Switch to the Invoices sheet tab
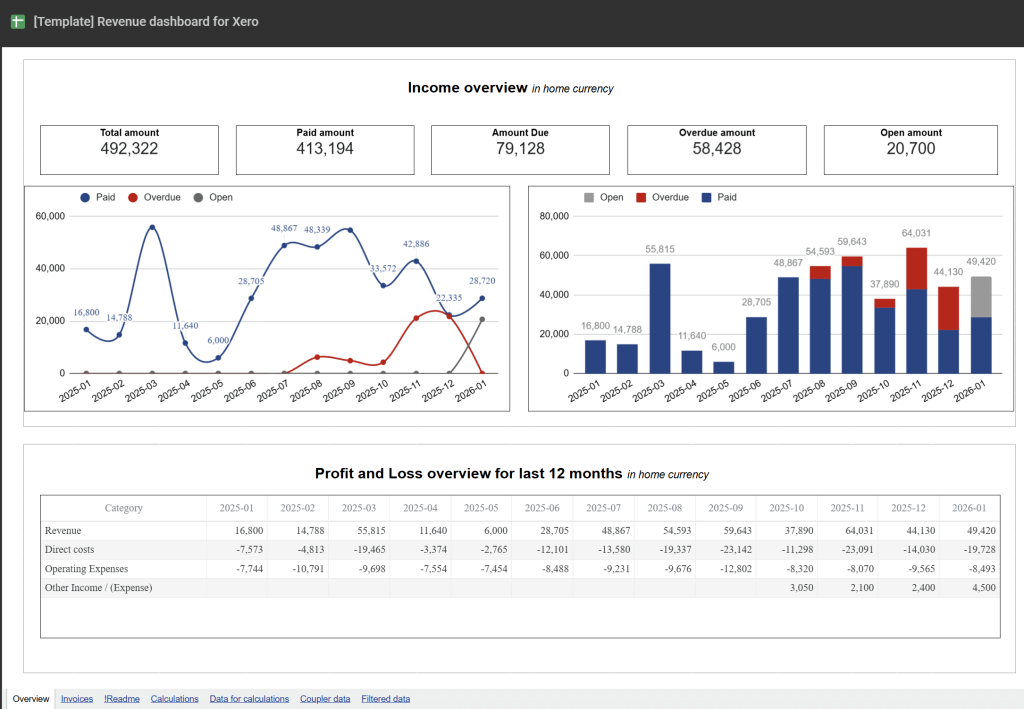1024x709 pixels. [76, 698]
